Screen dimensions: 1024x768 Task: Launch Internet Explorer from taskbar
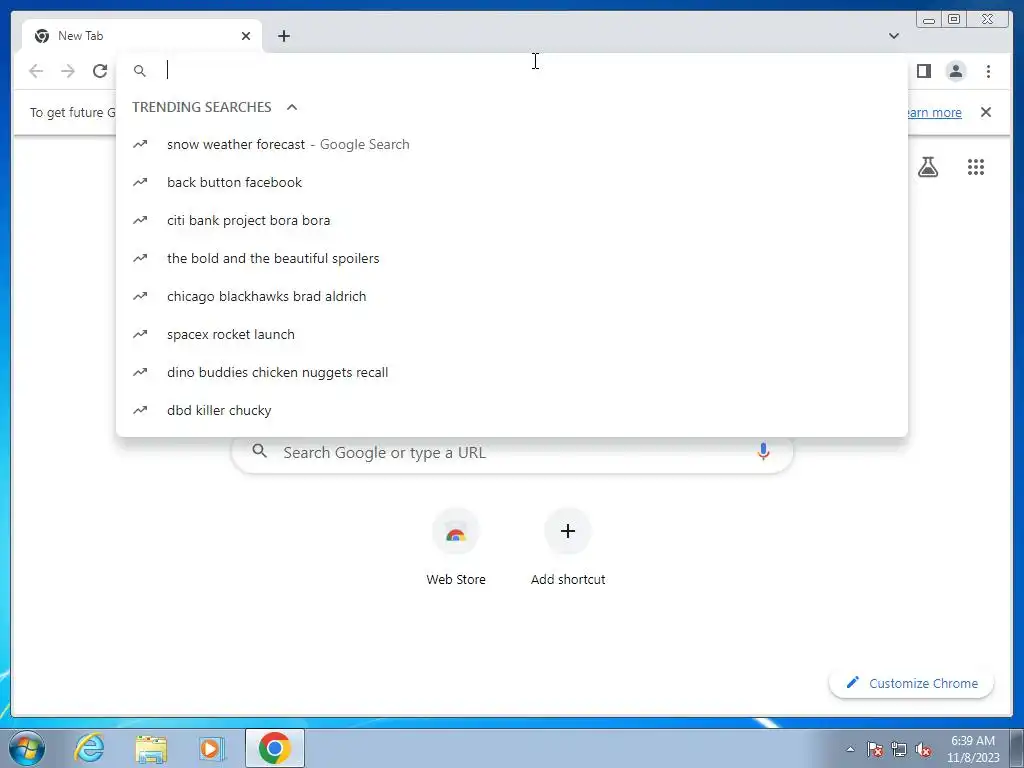coord(89,748)
